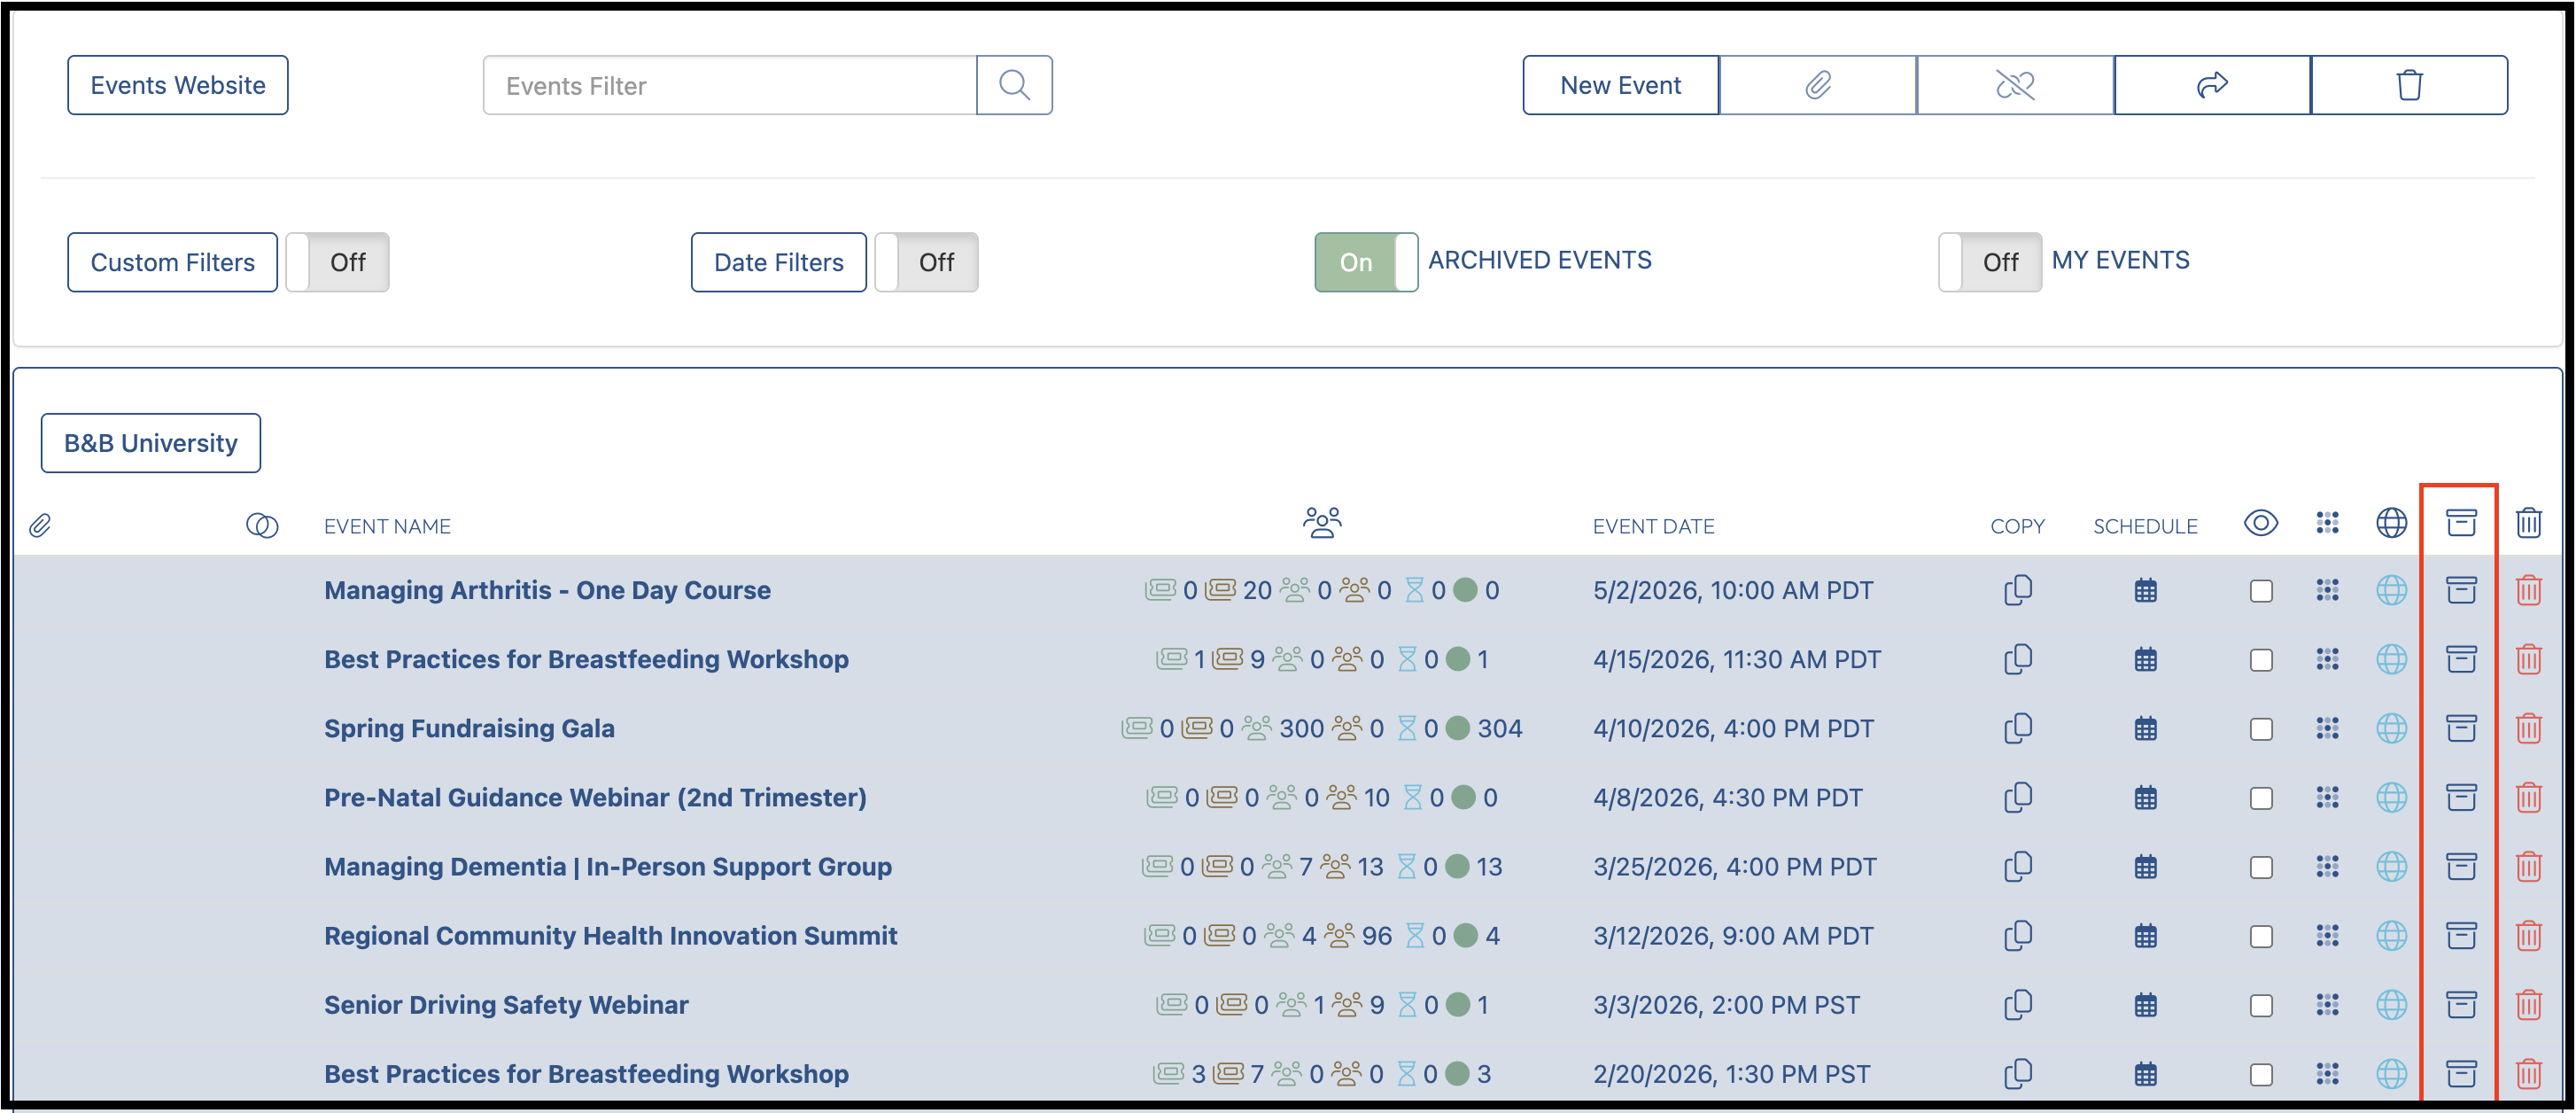Click the ARCHIVED EVENTS label
The width and height of the screenshot is (2576, 1113).
tap(1539, 260)
